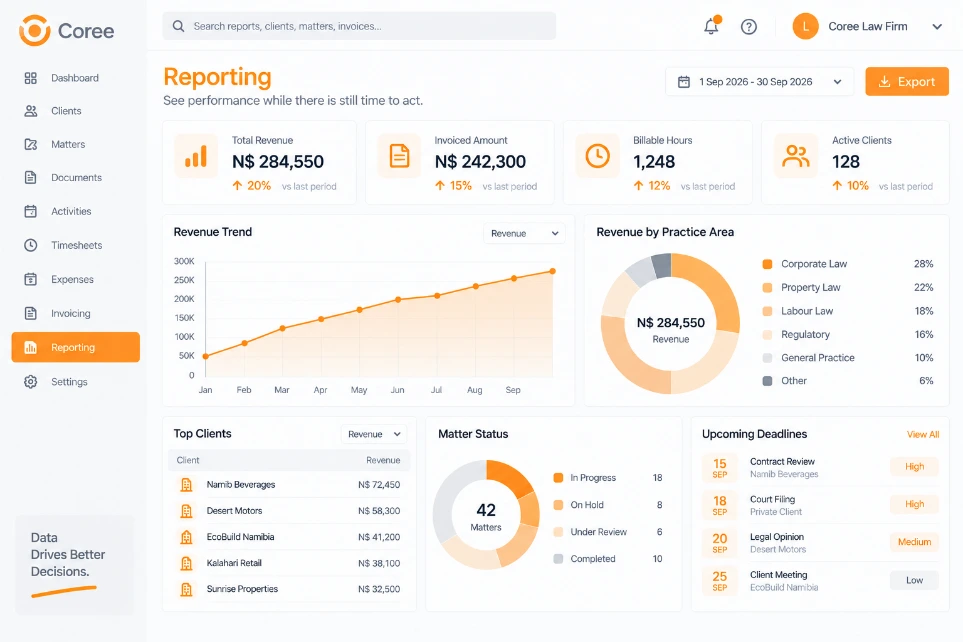This screenshot has height=642, width=963.
Task: Click Legal Opinion deadline title
Action: 776,537
